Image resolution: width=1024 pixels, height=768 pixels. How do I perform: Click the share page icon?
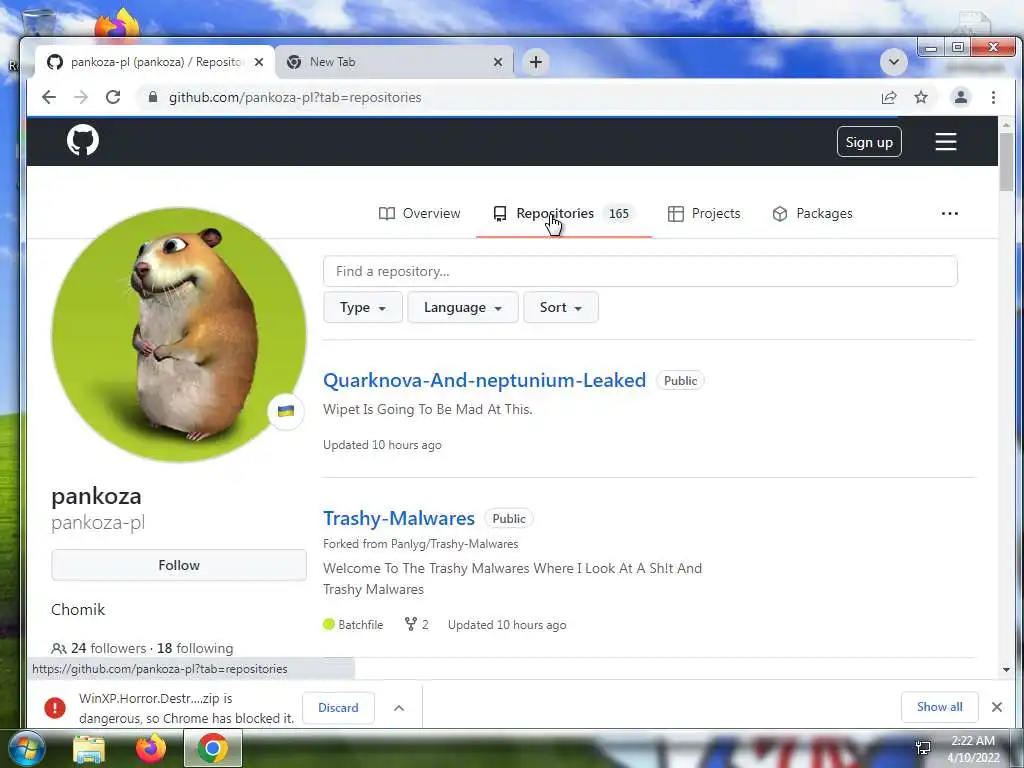pos(889,97)
